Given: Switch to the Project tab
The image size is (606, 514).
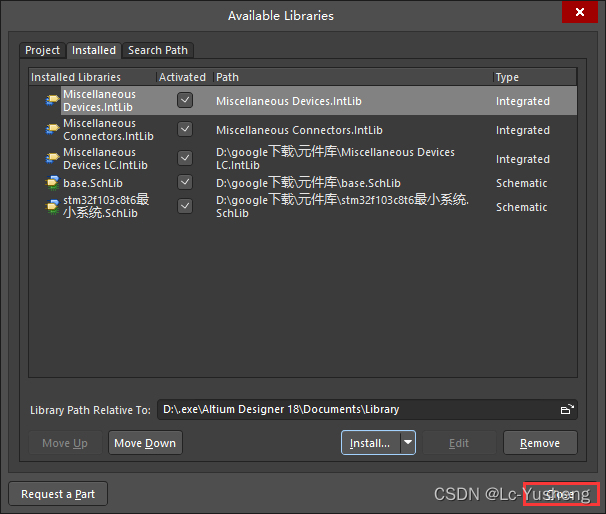Looking at the screenshot, I should pos(42,50).
